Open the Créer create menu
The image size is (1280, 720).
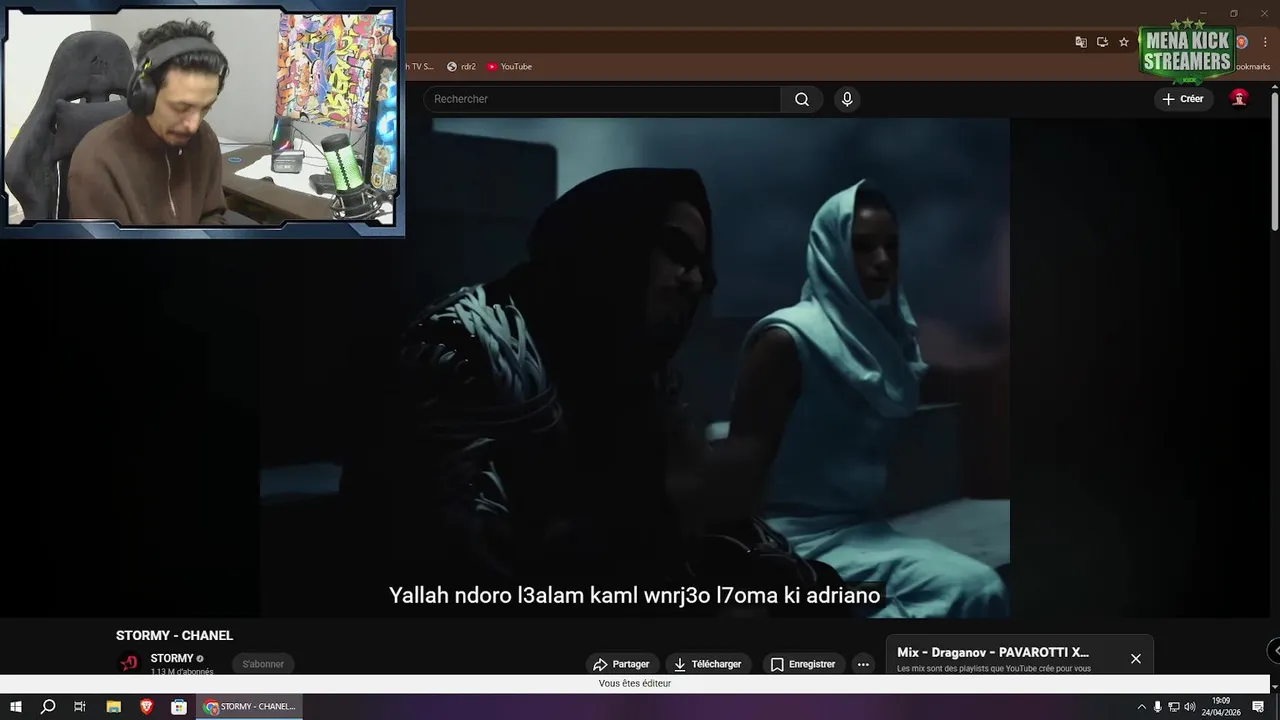coord(1183,99)
